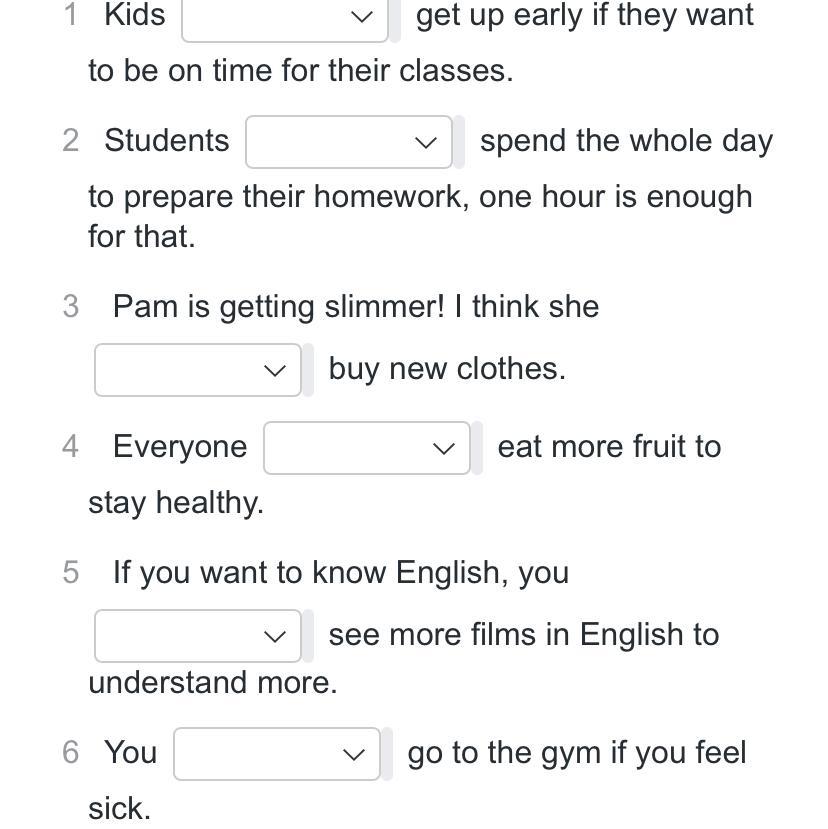
Task: Click the chevron arrow in sentence 1 dropdown
Action: [x=362, y=17]
